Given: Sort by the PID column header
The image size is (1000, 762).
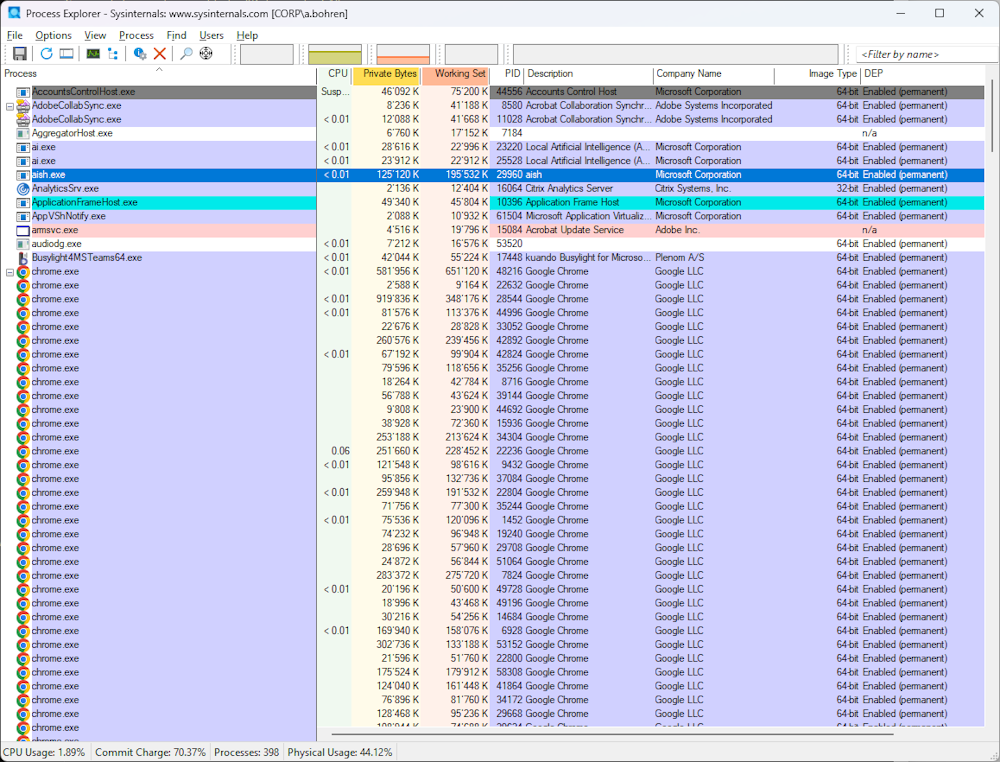Looking at the screenshot, I should pyautogui.click(x=507, y=74).
